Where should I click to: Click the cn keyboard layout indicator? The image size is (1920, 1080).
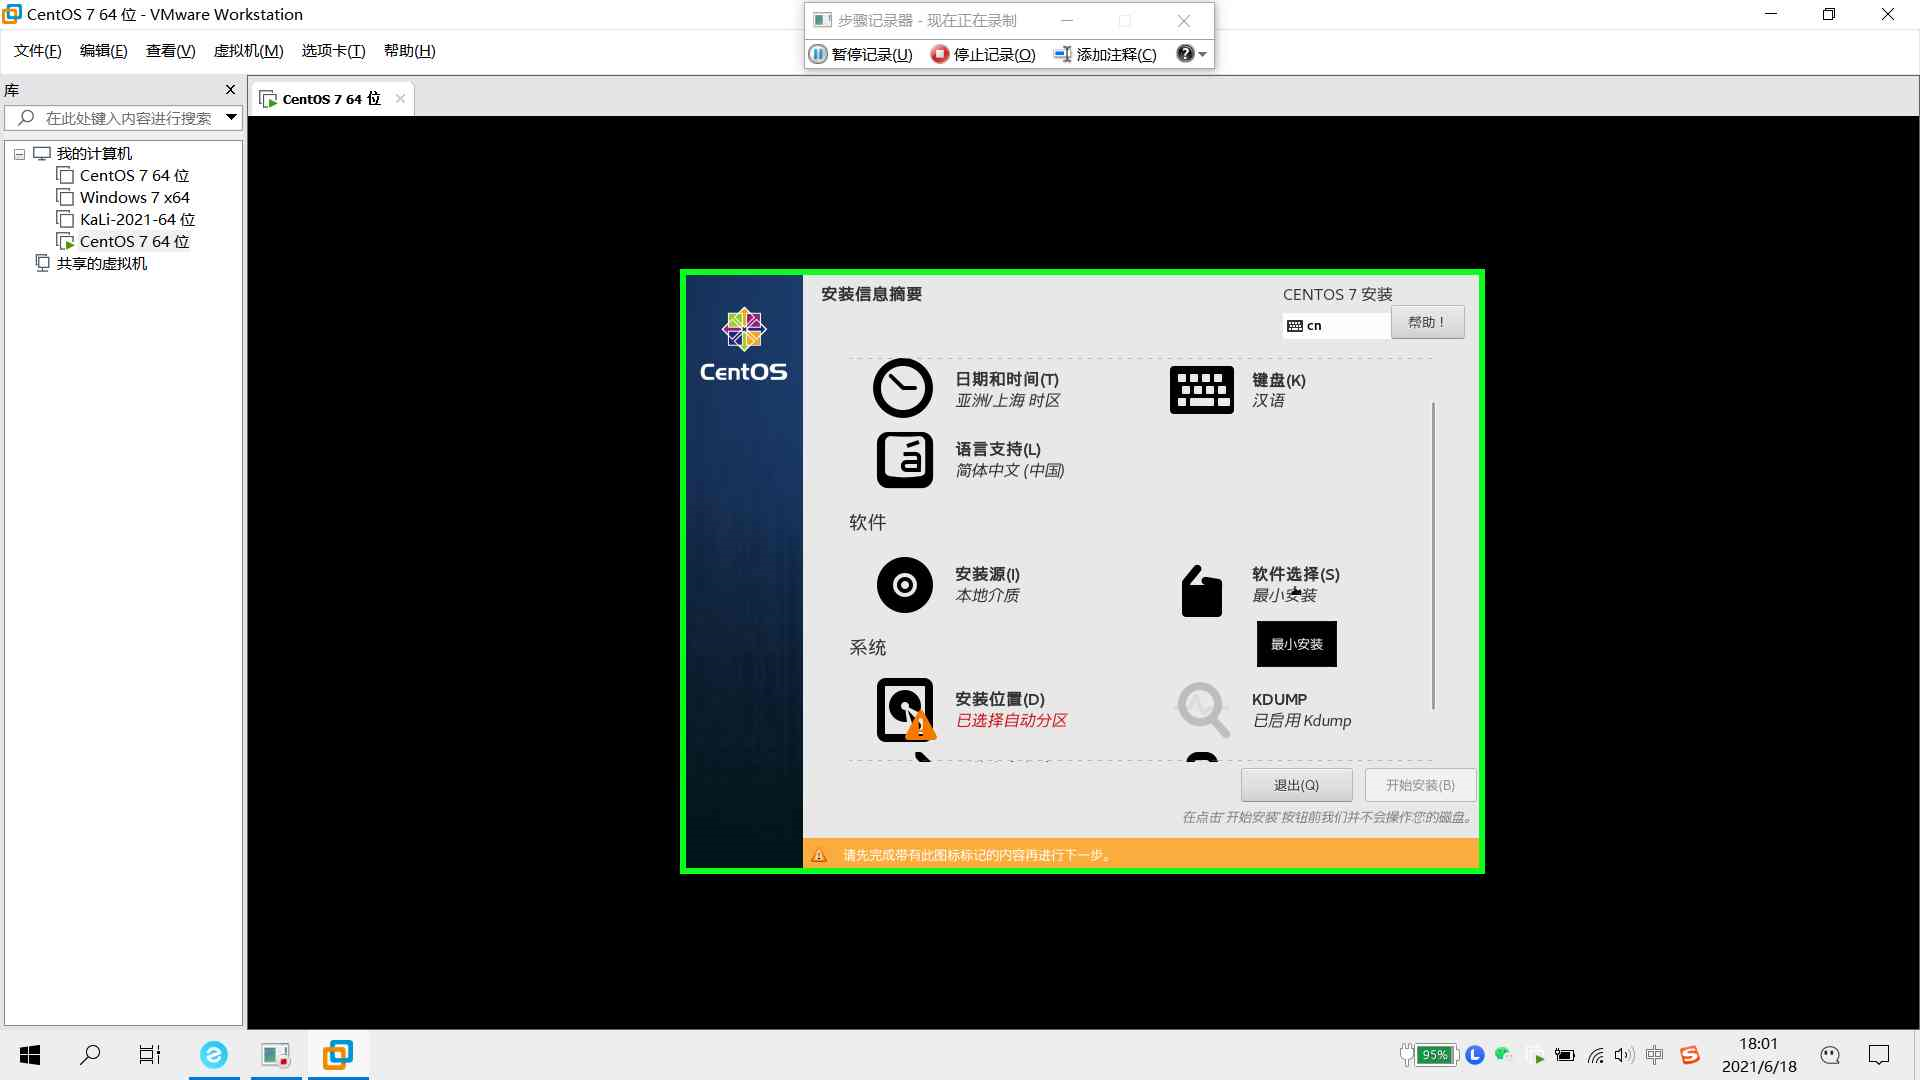coord(1335,326)
